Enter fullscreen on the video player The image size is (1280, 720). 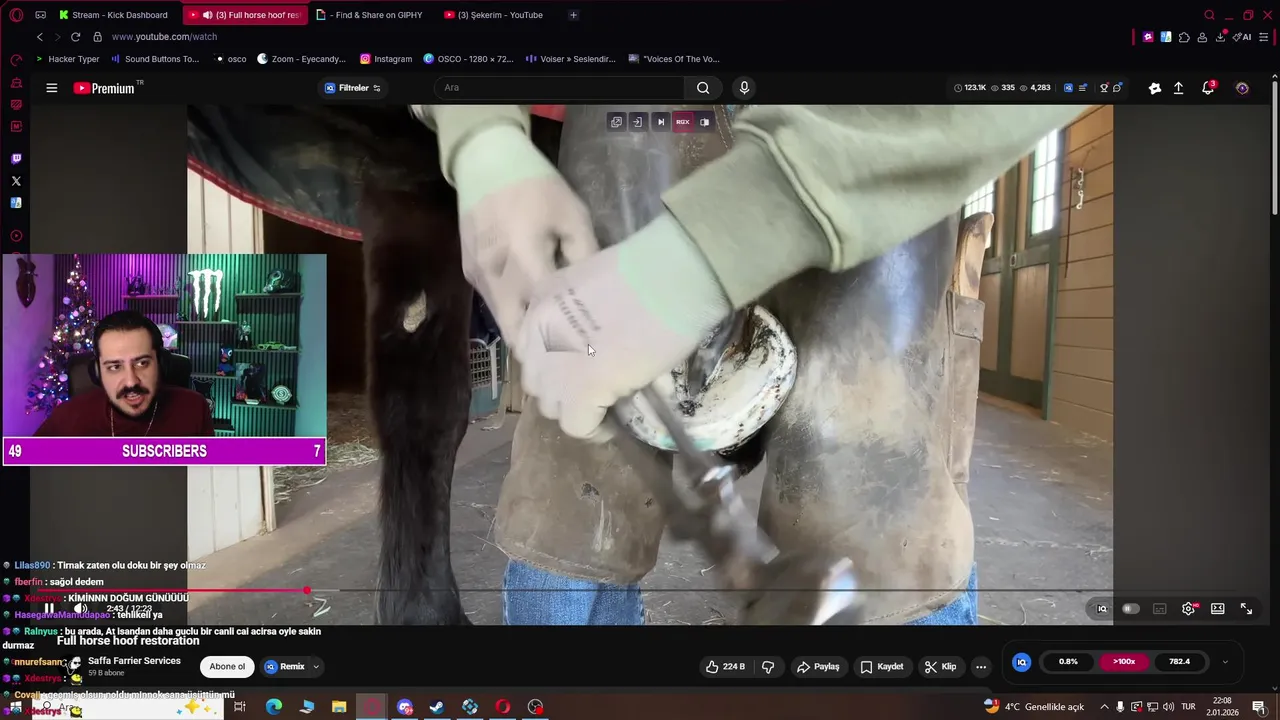tap(1247, 609)
